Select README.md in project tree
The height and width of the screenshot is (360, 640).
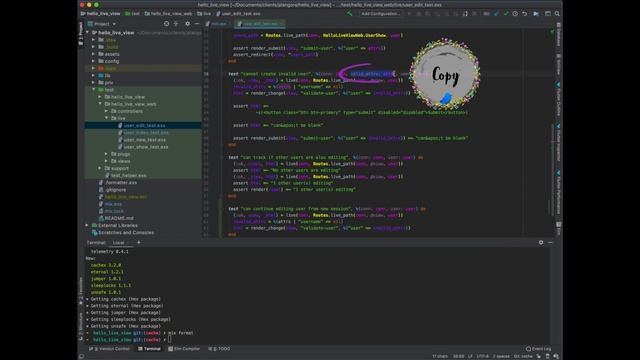tap(119, 218)
